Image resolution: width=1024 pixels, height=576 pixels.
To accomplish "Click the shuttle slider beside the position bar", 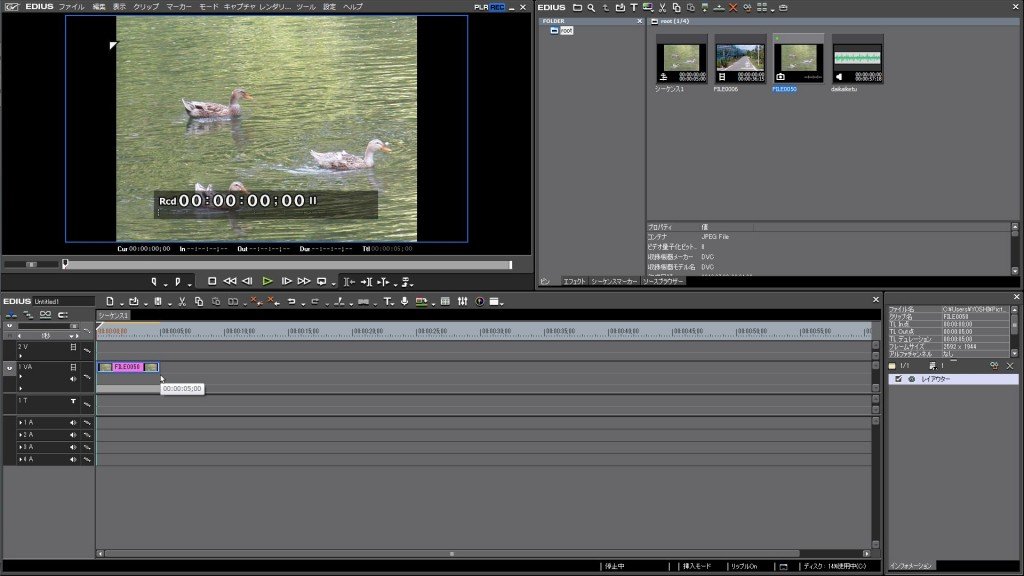I will pos(31,264).
